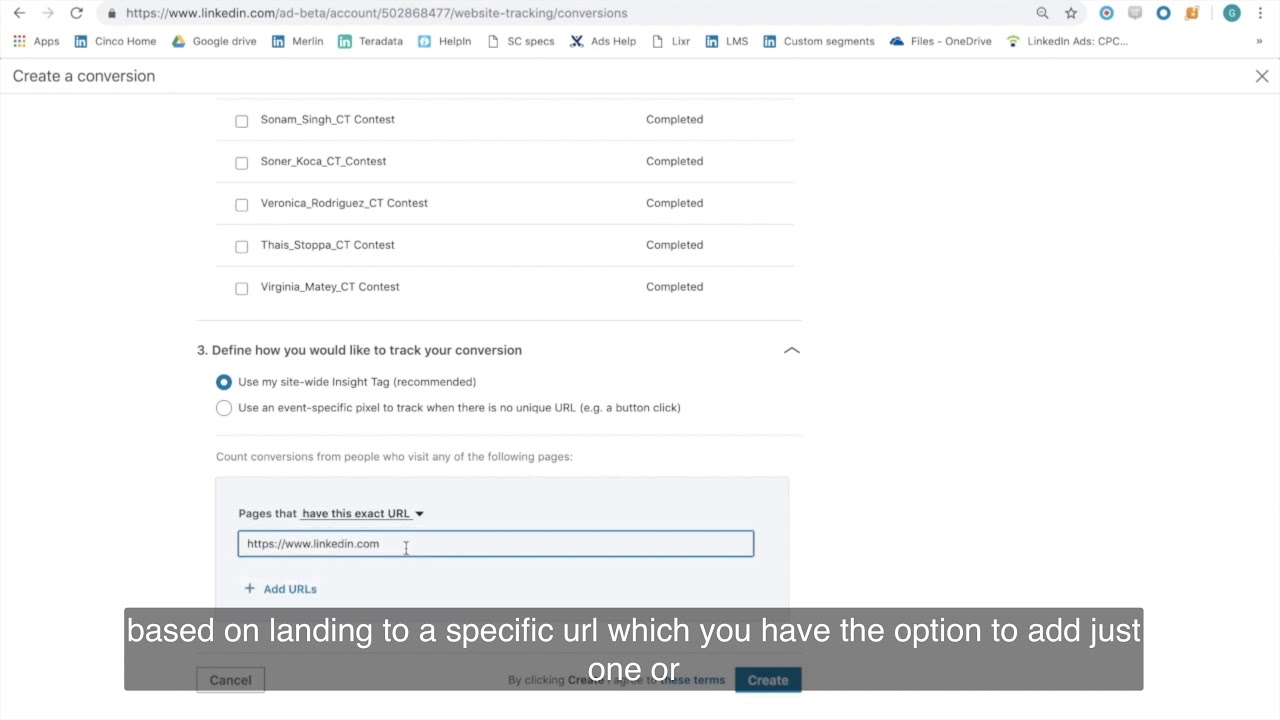This screenshot has height=720, width=1280.
Task: Reload the page
Action: (x=76, y=13)
